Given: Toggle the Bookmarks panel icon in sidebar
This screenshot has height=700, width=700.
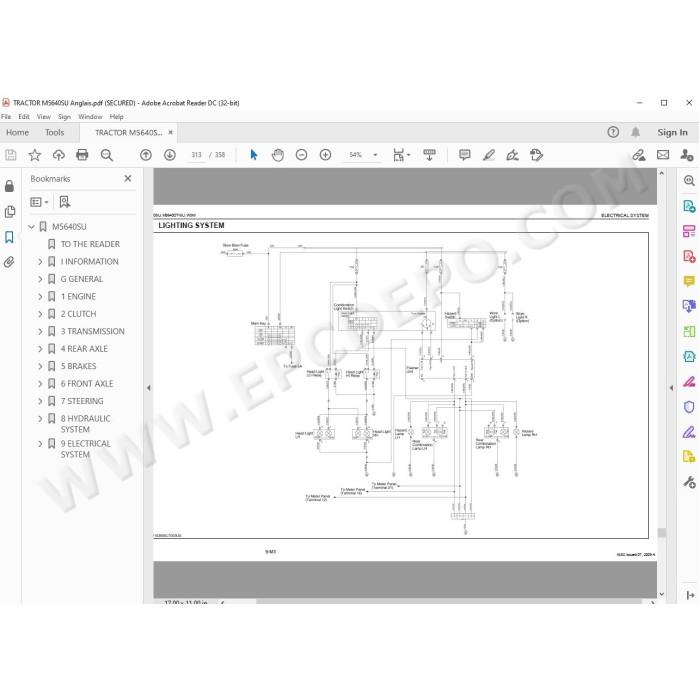Looking at the screenshot, I should click(x=9, y=237).
